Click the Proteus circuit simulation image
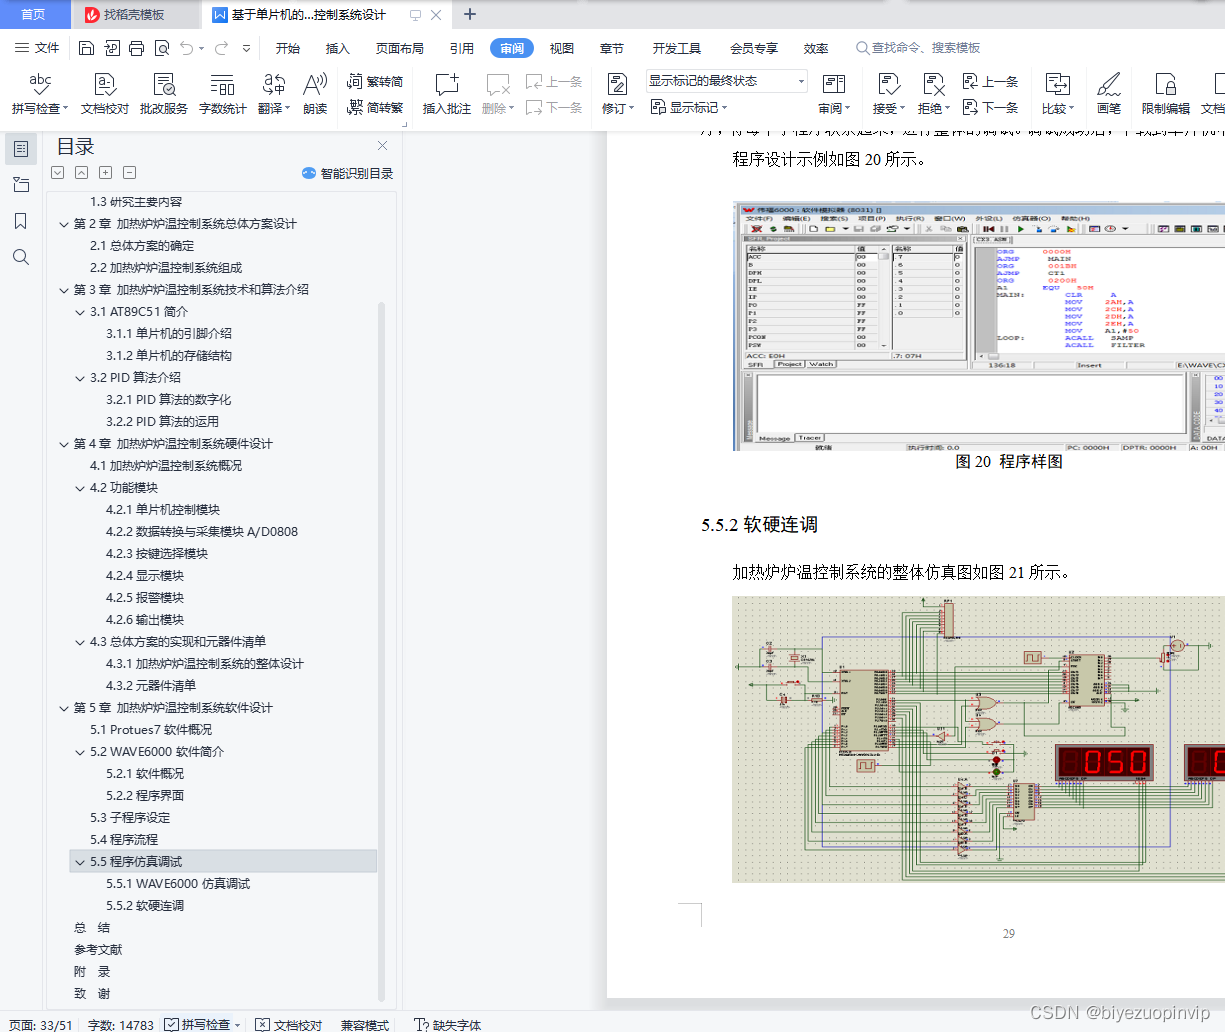1225x1032 pixels. (978, 739)
